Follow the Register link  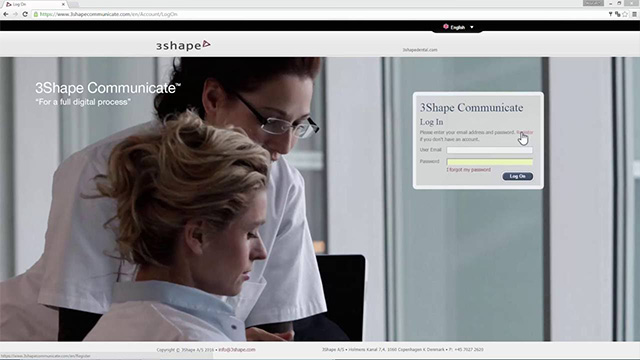point(525,132)
